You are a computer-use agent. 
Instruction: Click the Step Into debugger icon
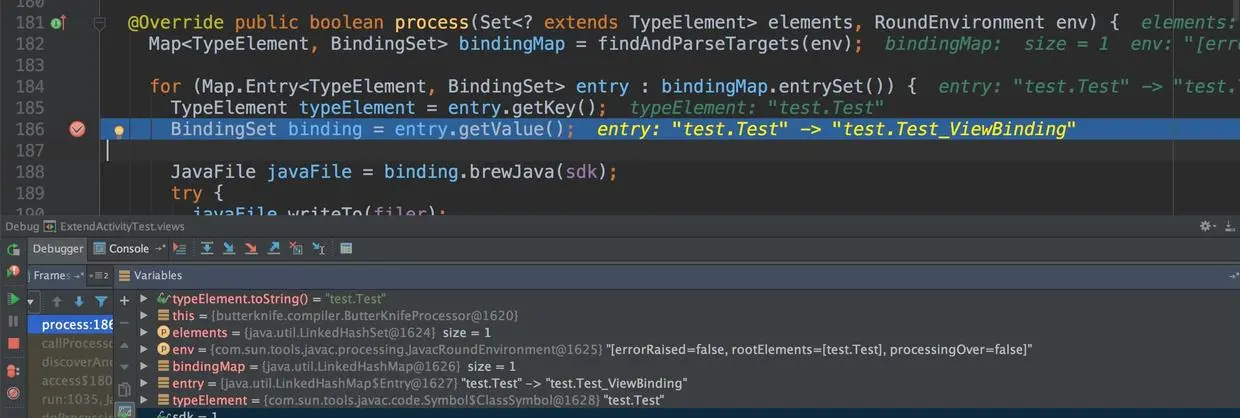pyautogui.click(x=229, y=248)
